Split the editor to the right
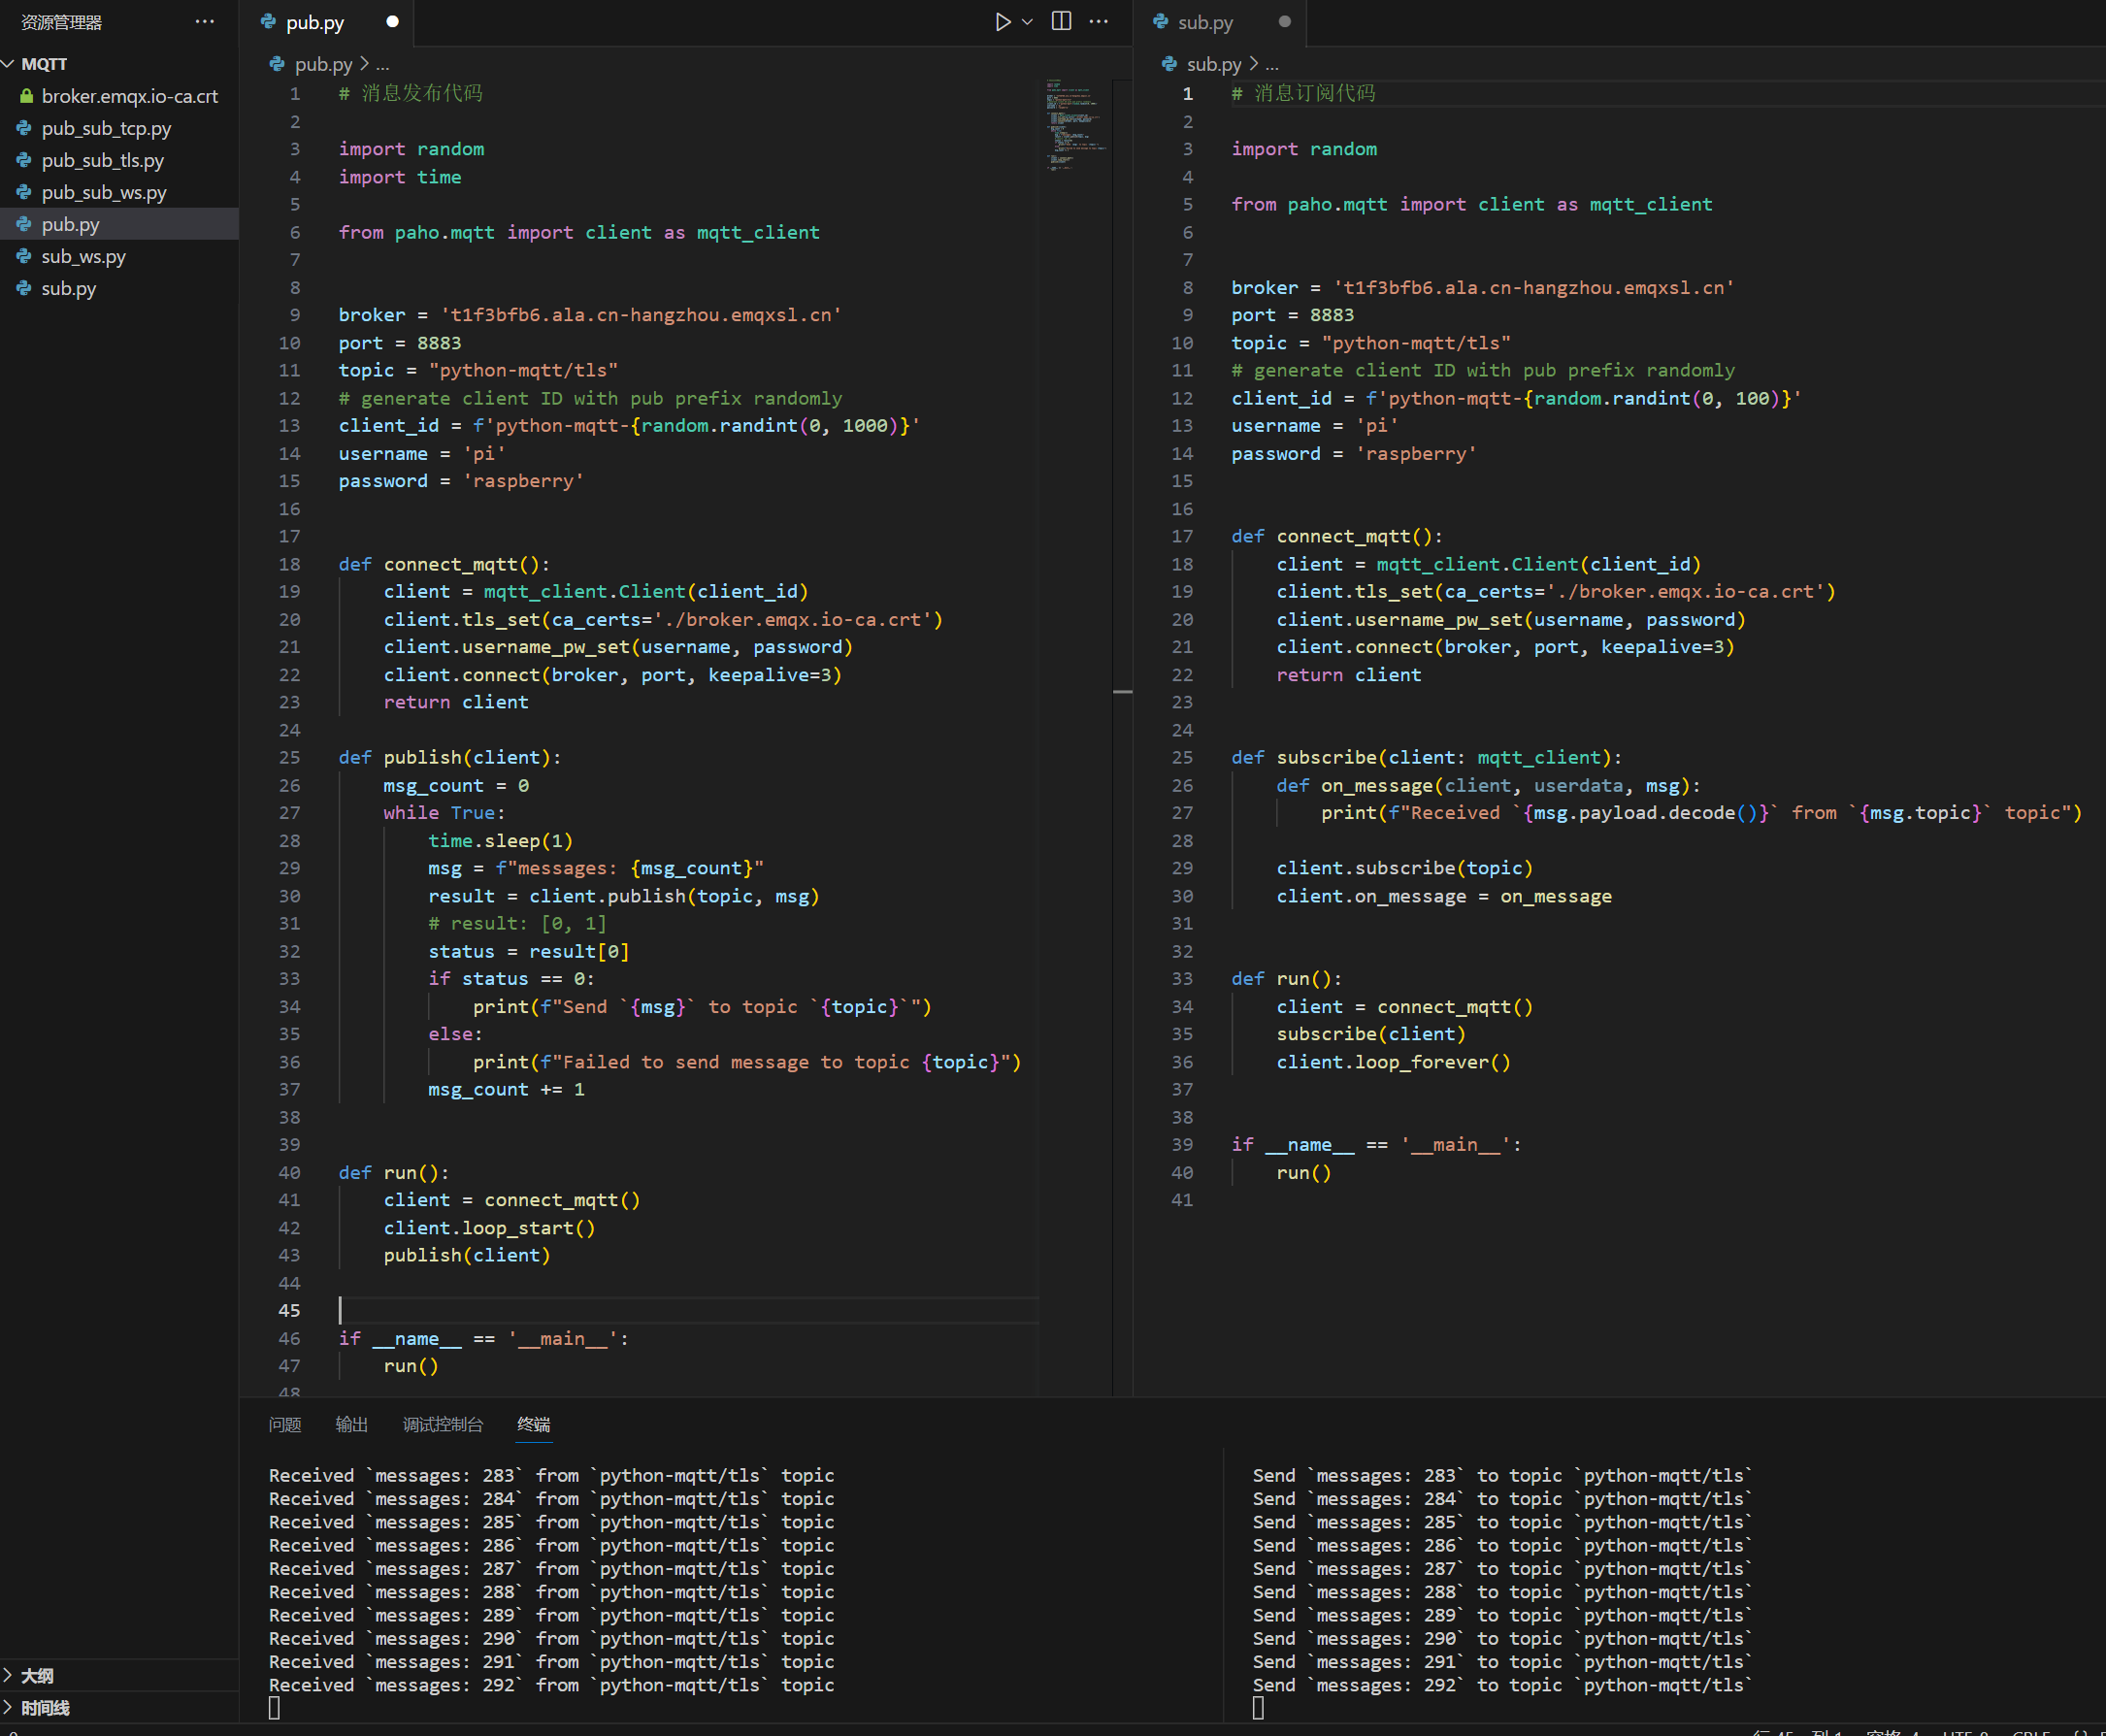 coord(1061,22)
